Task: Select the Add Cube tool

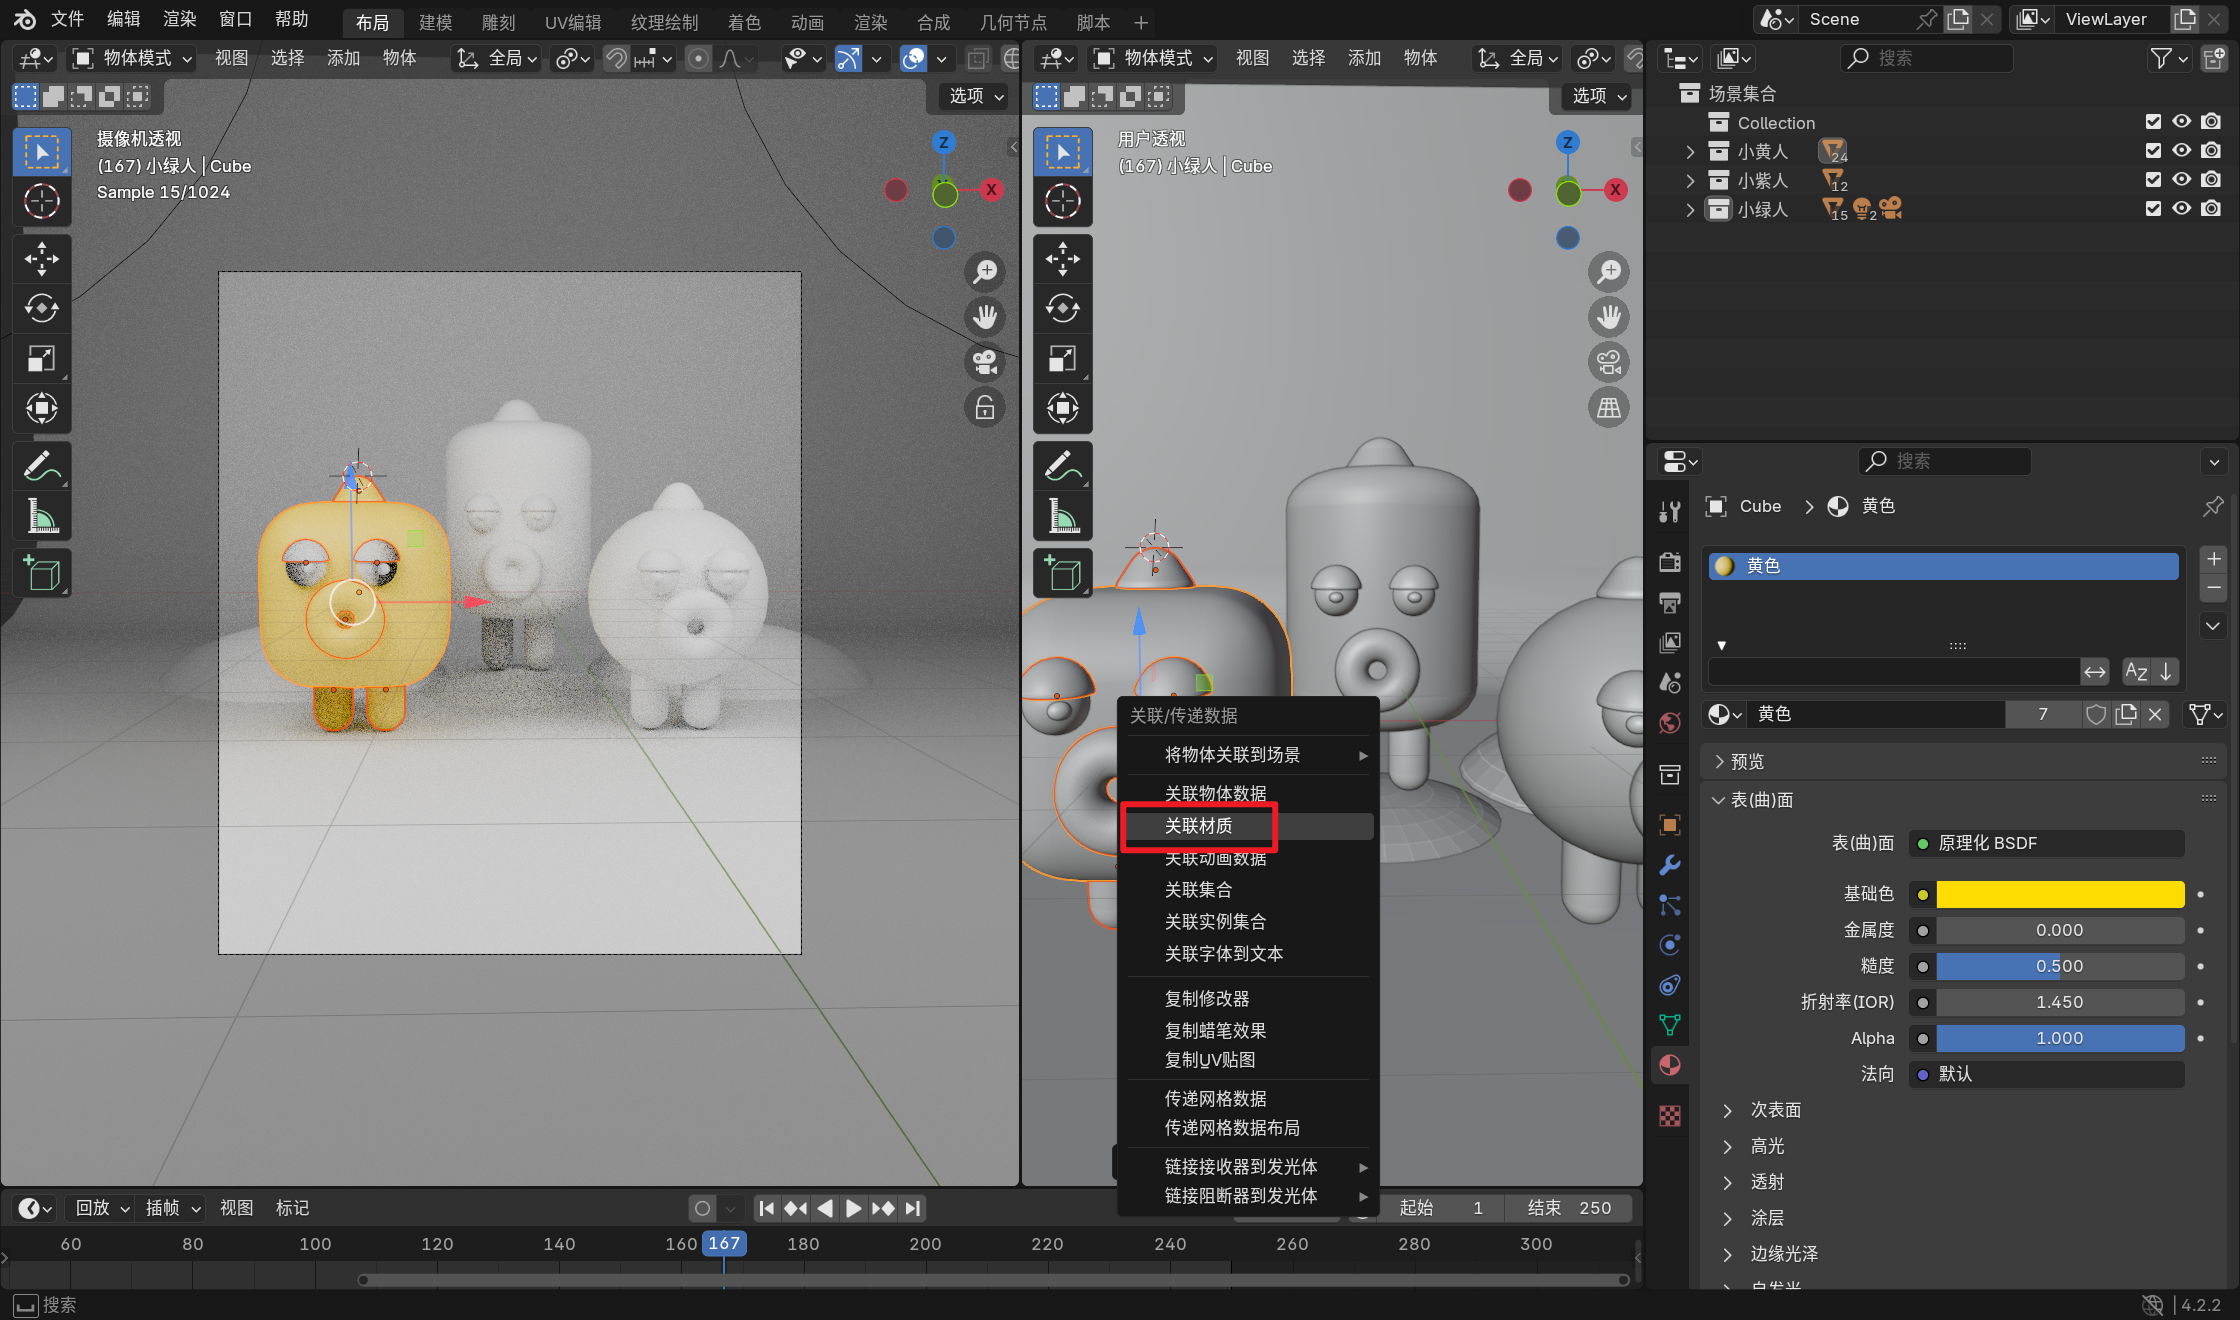Action: click(42, 572)
